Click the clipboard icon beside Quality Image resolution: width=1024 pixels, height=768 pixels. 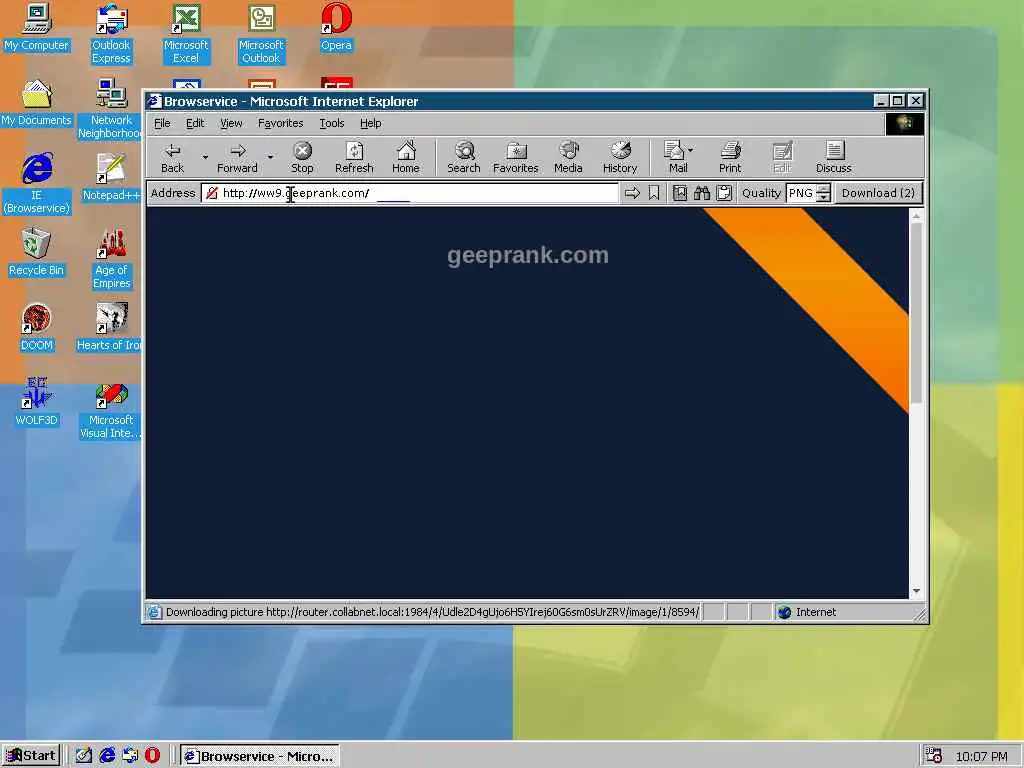click(x=724, y=193)
